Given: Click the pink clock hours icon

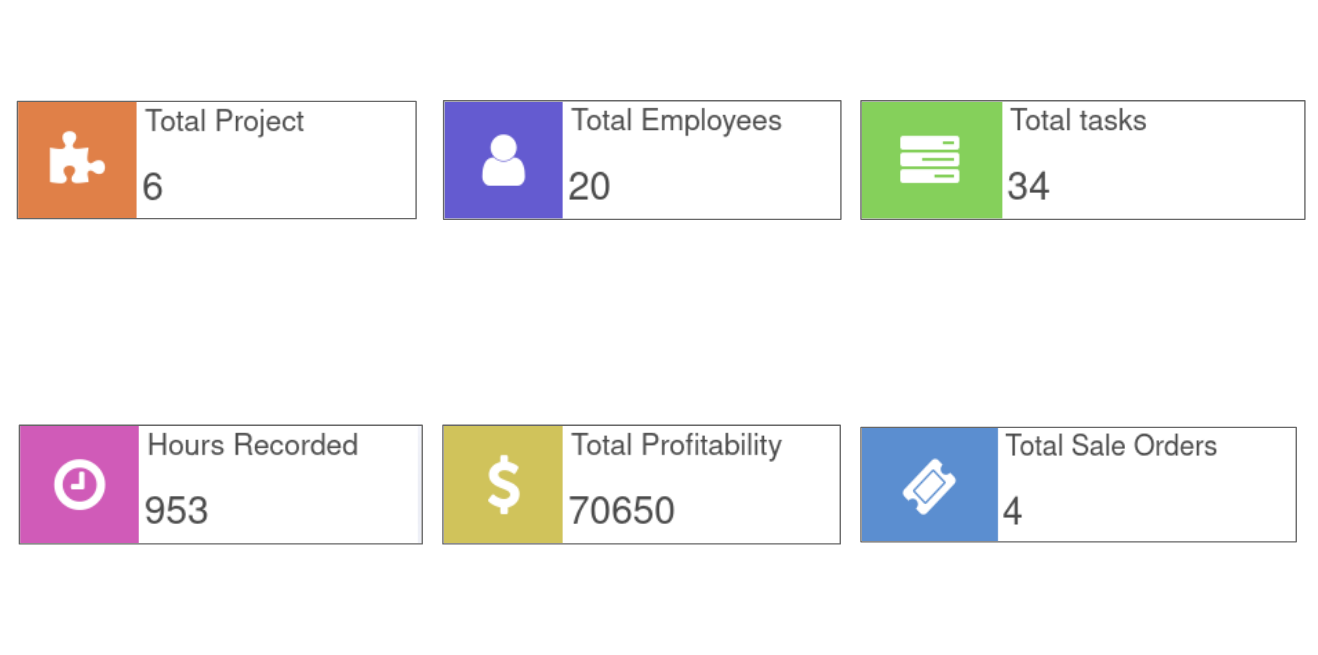Looking at the screenshot, I should 79,485.
